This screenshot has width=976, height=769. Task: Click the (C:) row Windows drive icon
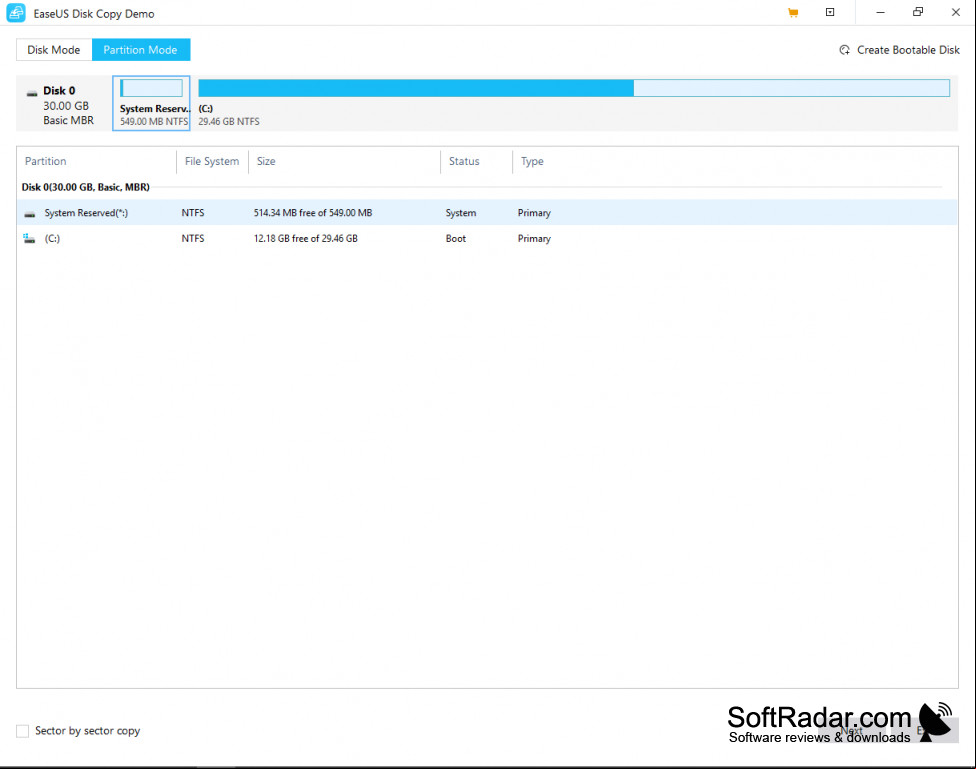point(29,238)
